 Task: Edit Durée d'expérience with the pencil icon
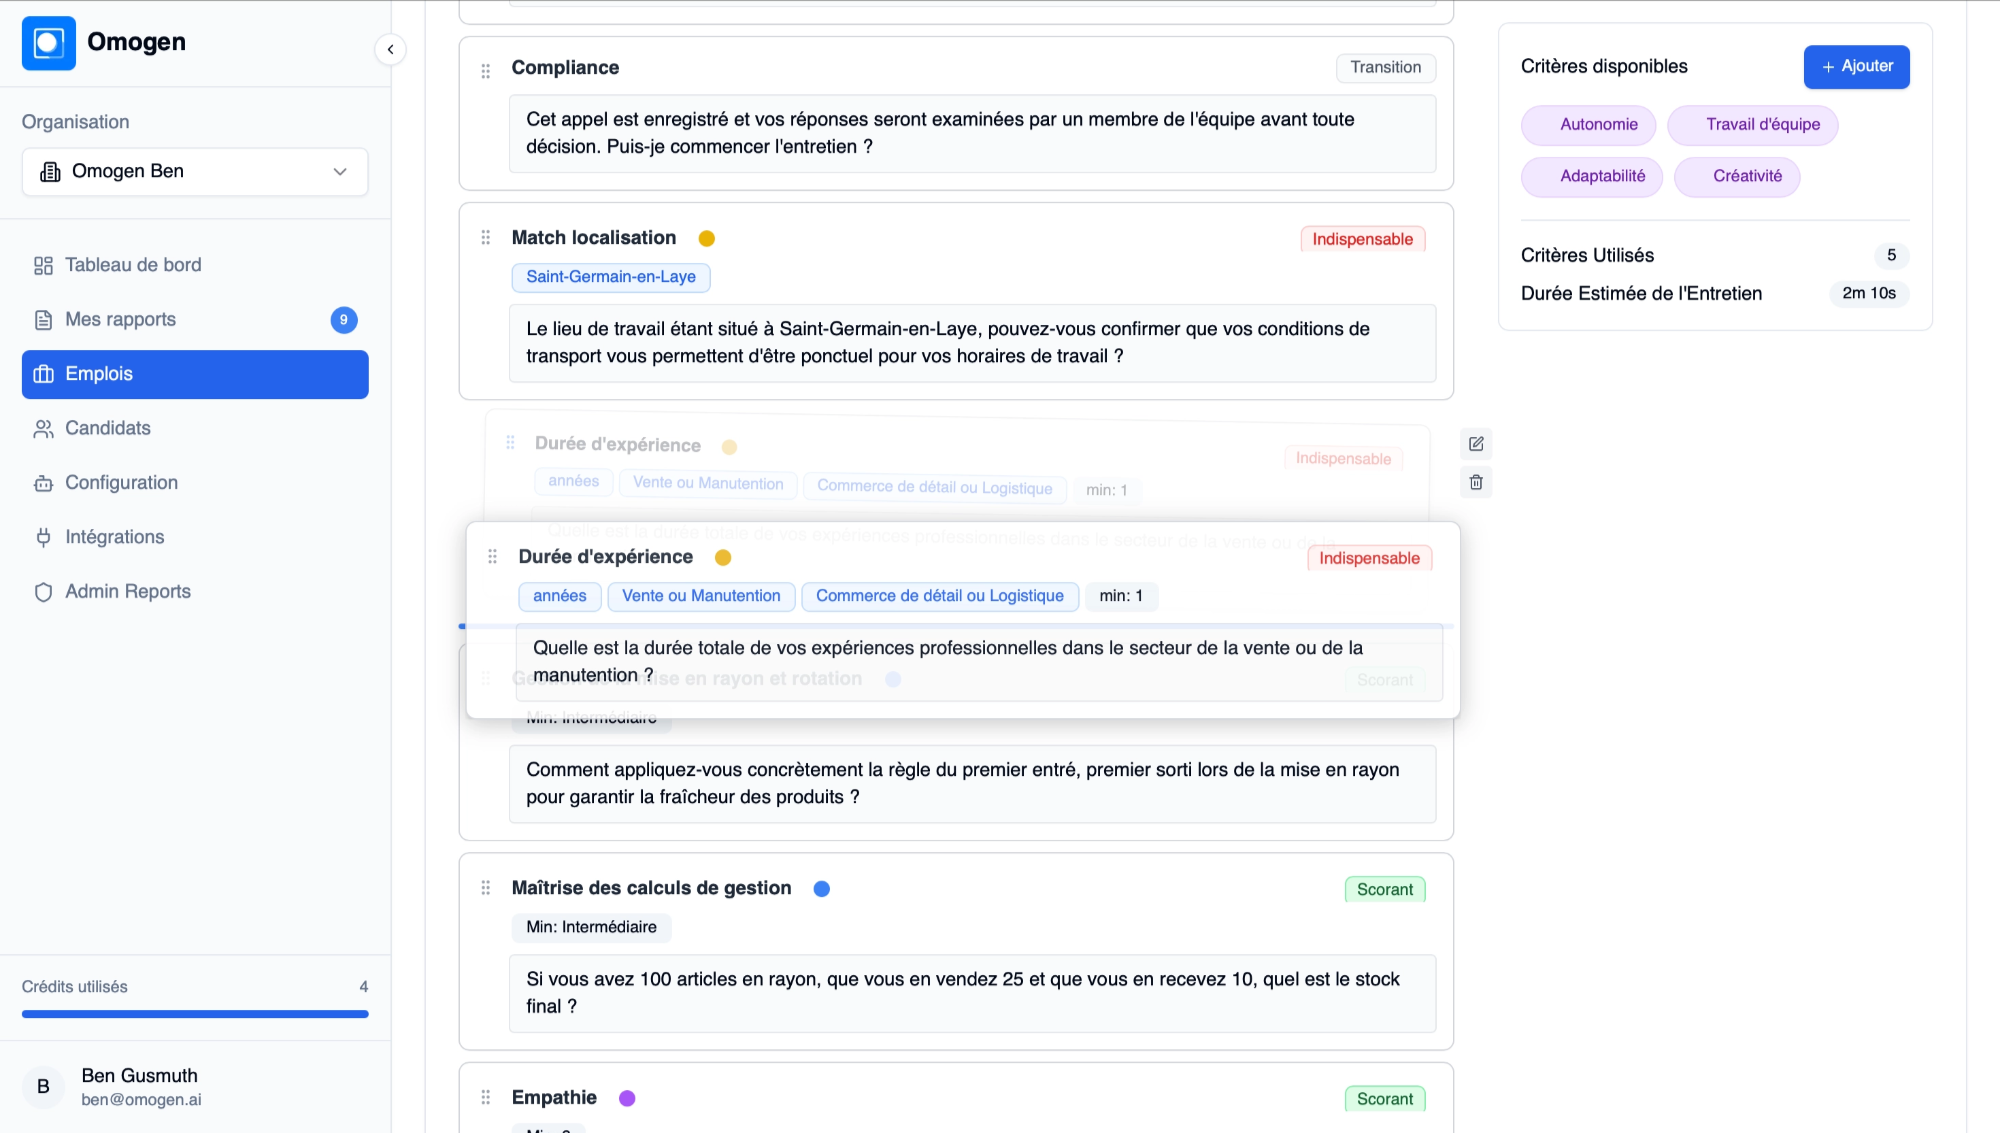[x=1475, y=443]
